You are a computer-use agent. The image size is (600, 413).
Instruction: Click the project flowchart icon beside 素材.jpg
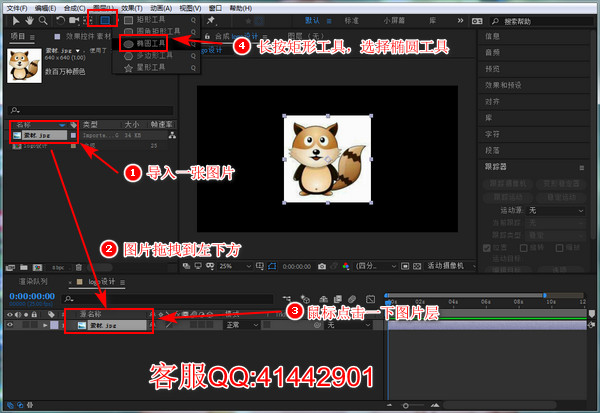[172, 135]
